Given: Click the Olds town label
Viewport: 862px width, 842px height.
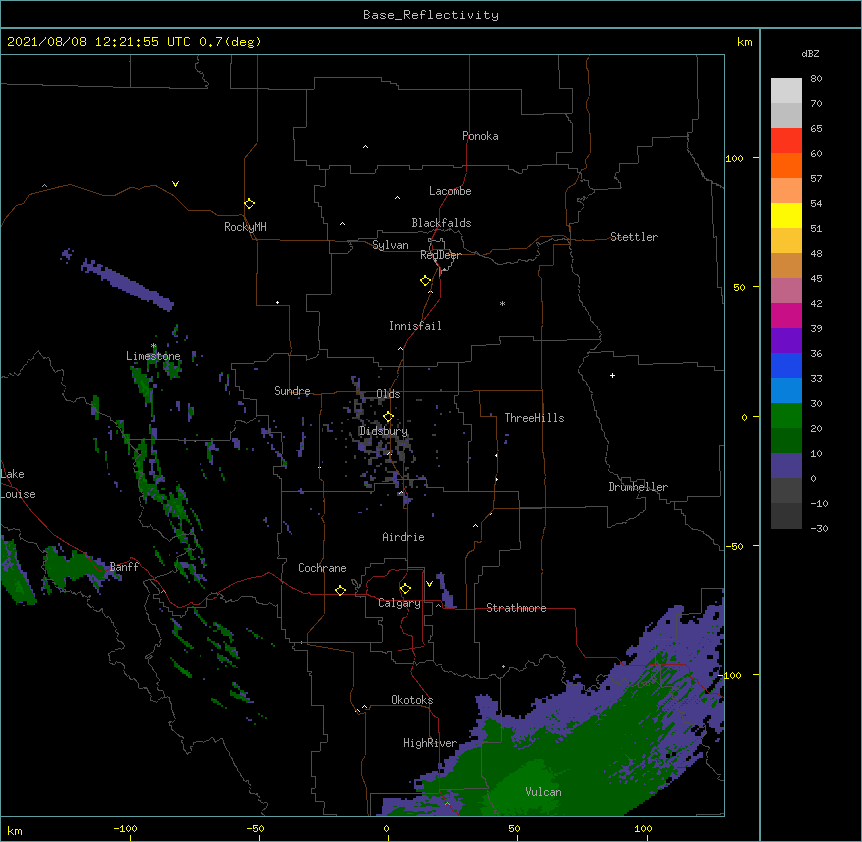Looking at the screenshot, I should pos(388,394).
